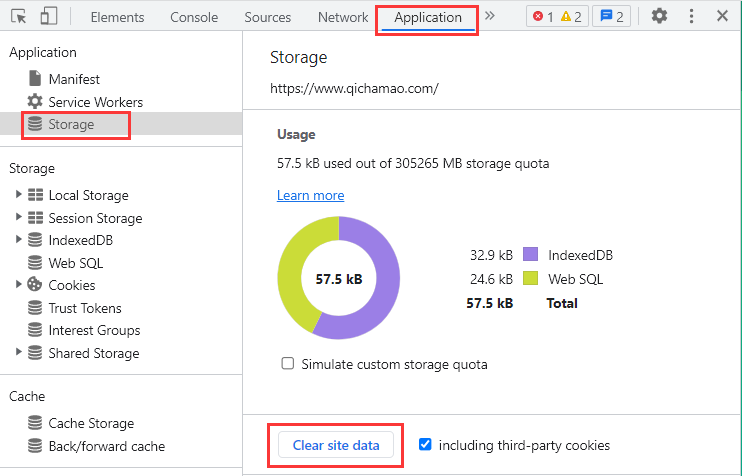Switch to the Console tab

[x=194, y=17]
